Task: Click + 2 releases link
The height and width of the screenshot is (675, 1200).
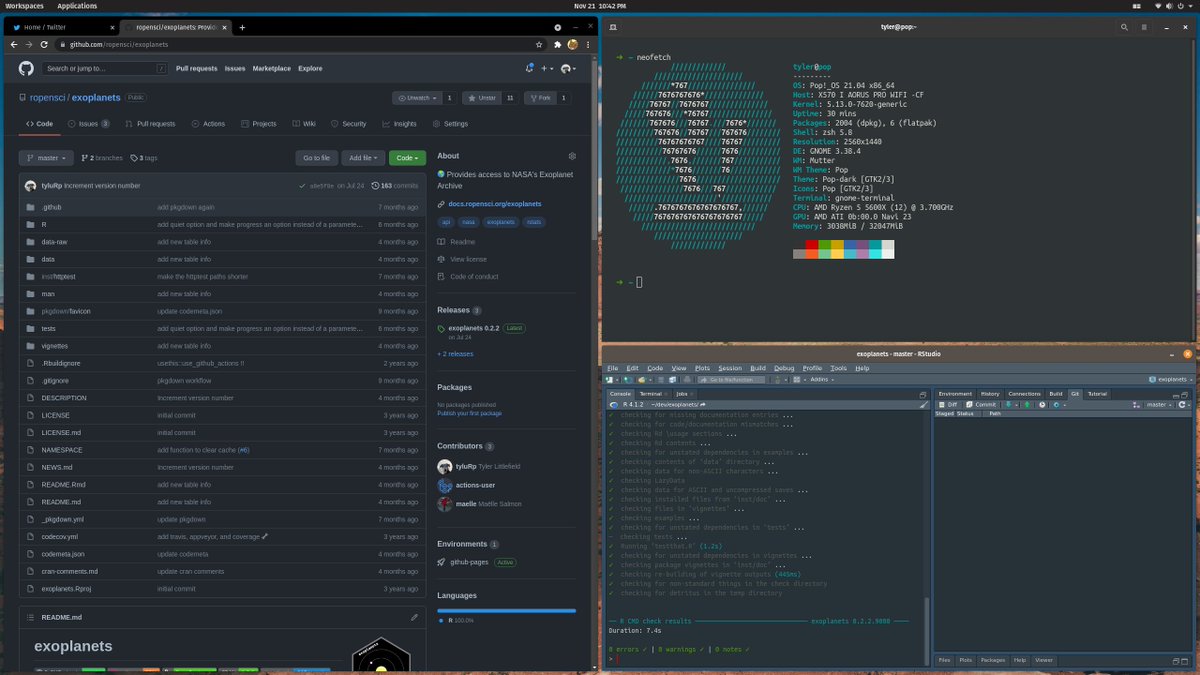Action: (x=455, y=354)
